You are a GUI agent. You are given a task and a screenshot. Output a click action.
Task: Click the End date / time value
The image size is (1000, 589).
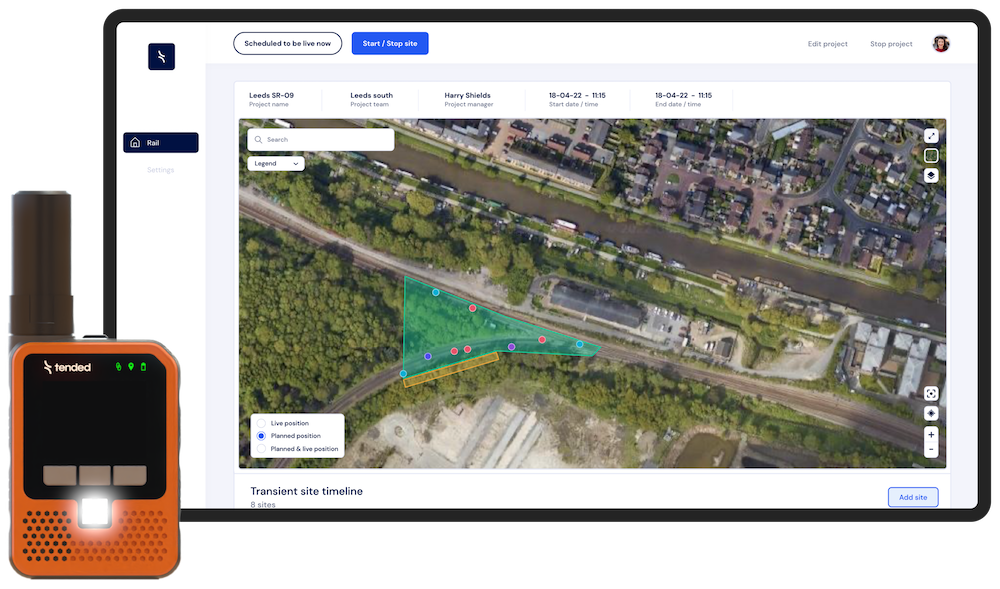(683, 96)
